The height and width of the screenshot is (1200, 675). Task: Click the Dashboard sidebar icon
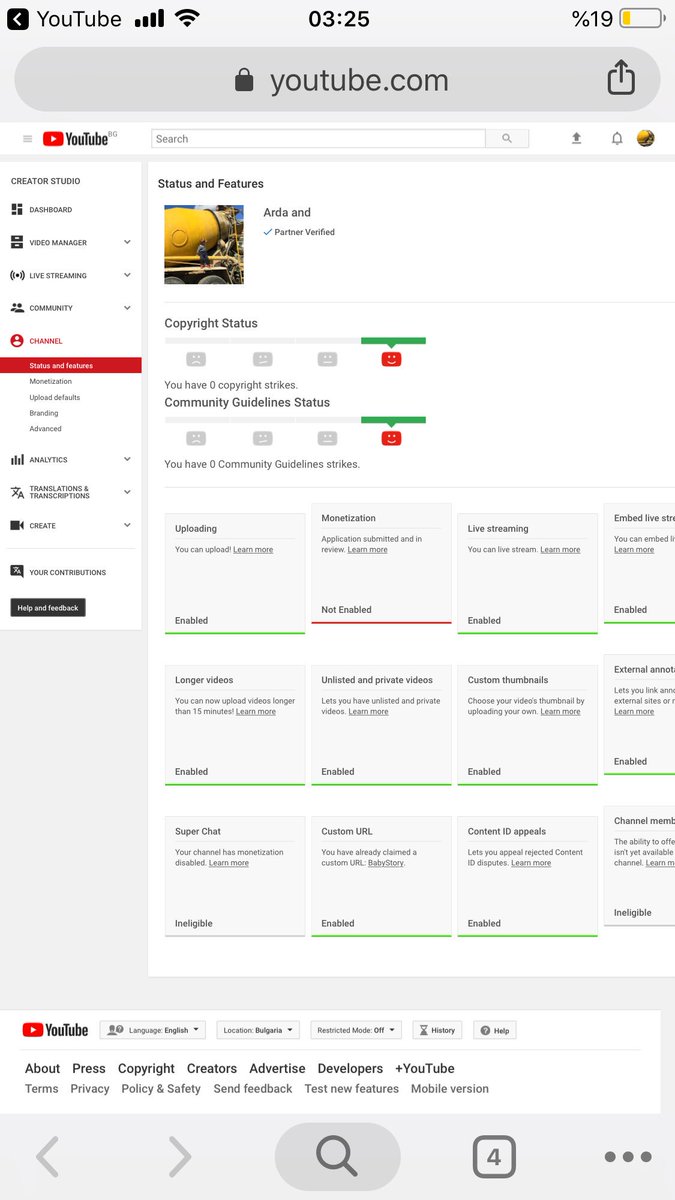click(17, 210)
